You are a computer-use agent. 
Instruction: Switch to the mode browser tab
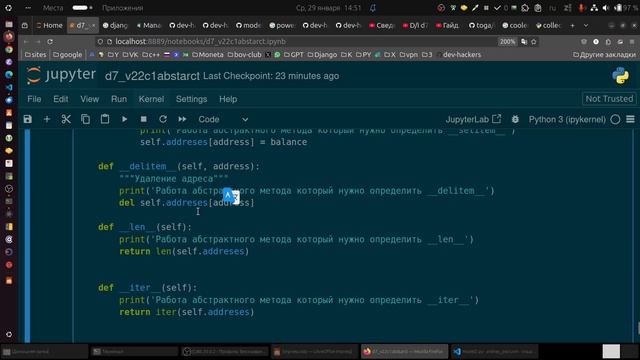248,25
